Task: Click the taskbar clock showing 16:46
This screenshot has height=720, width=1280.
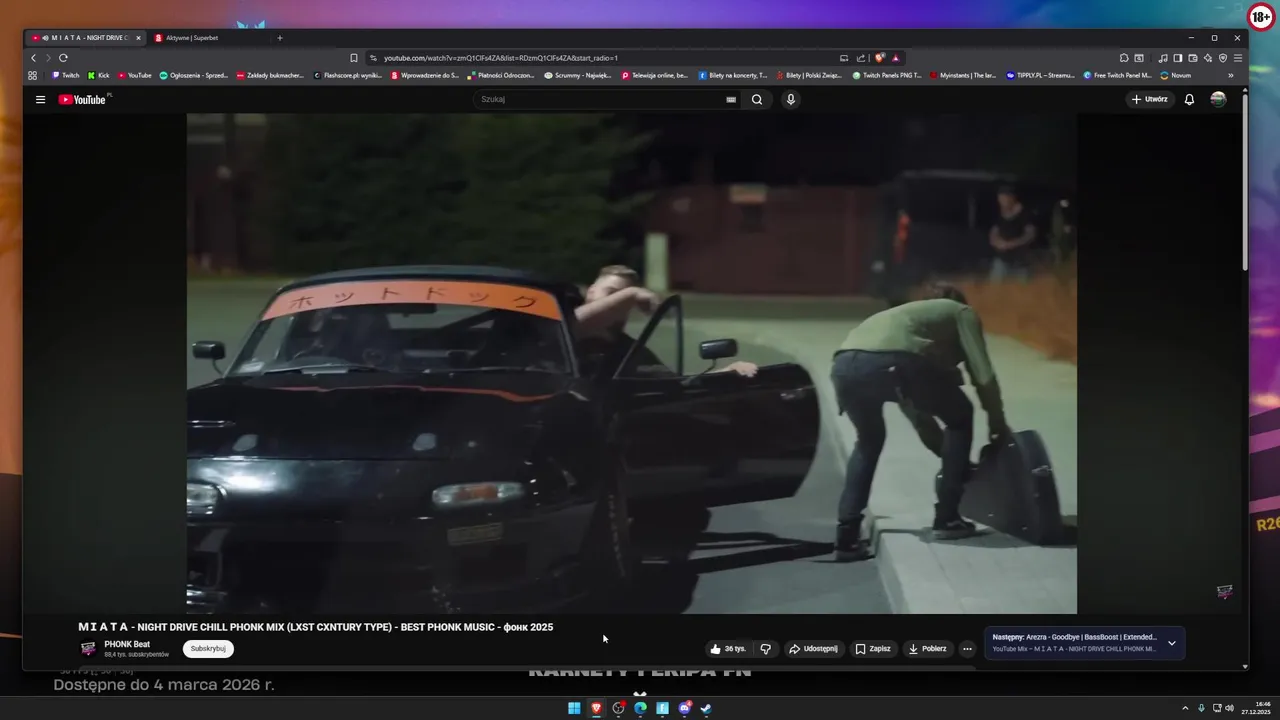Action: click(1255, 708)
